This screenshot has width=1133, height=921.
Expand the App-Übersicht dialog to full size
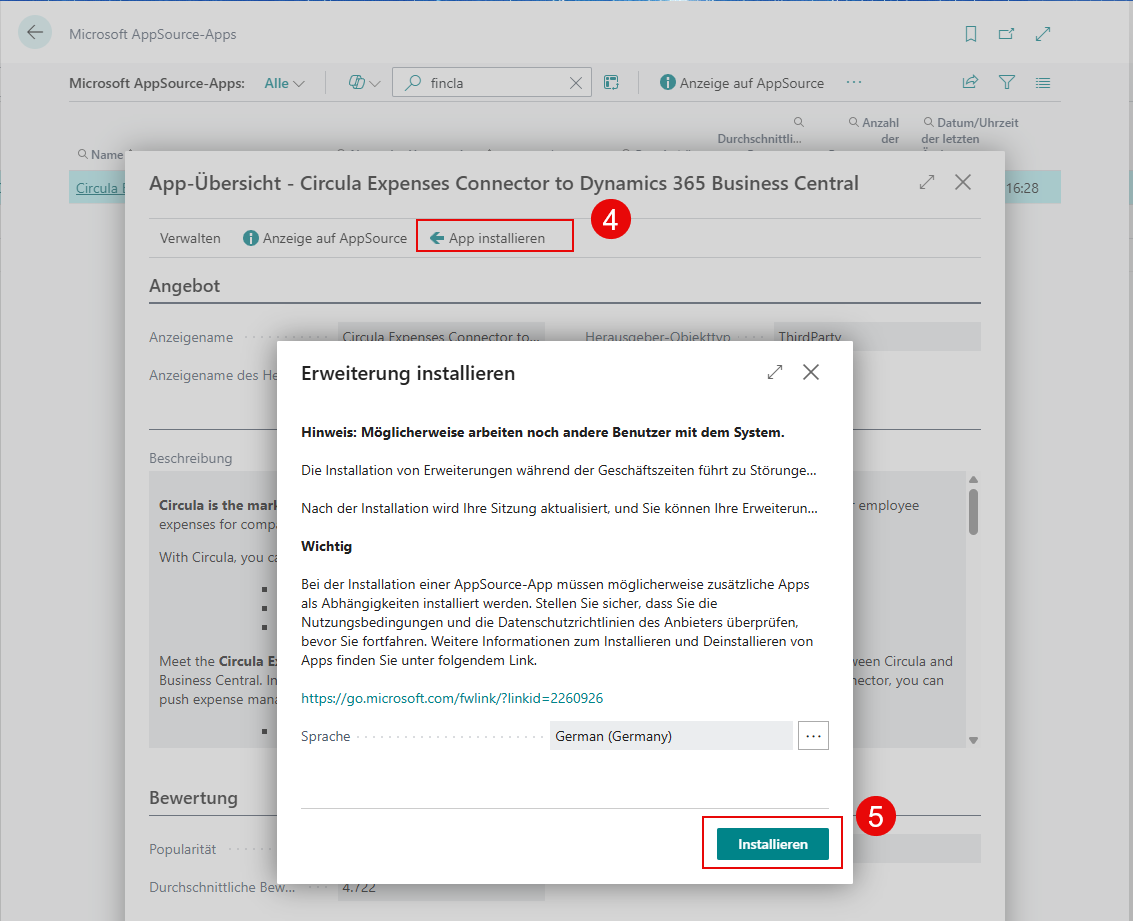927,182
